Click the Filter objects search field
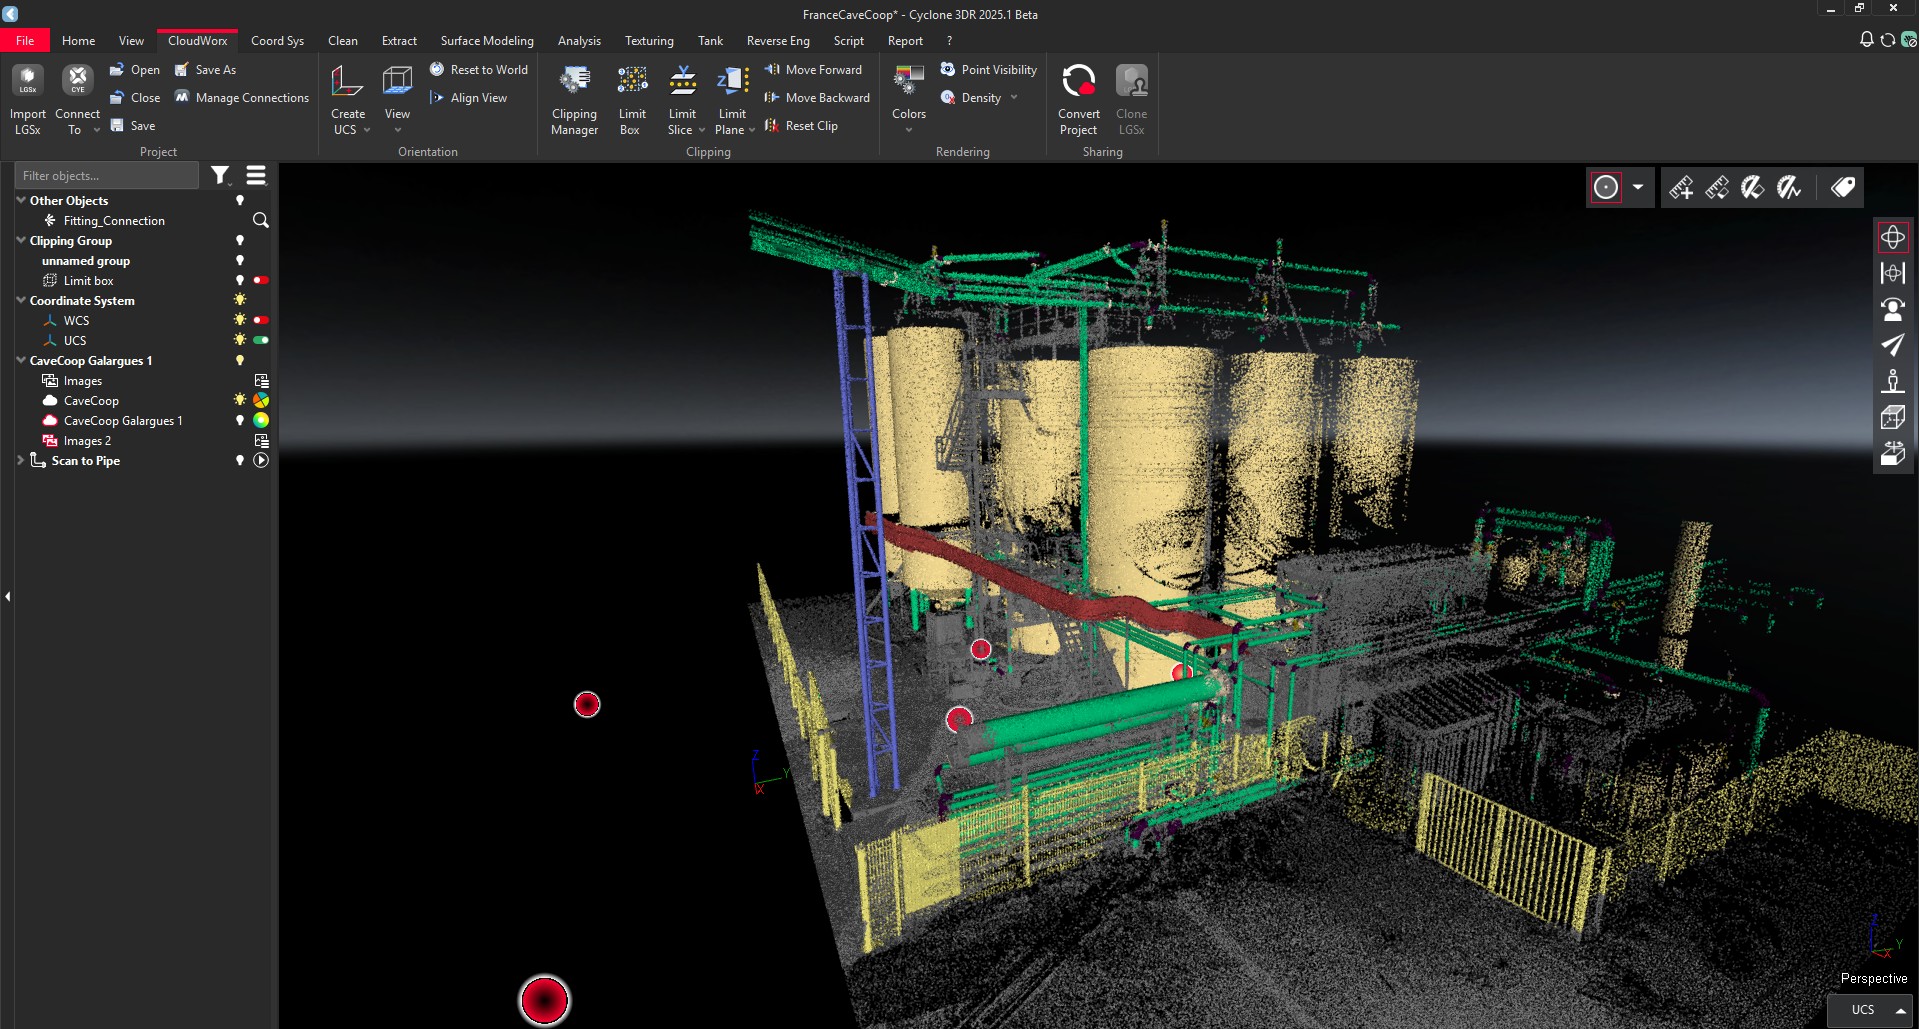The image size is (1919, 1029). pos(107,176)
